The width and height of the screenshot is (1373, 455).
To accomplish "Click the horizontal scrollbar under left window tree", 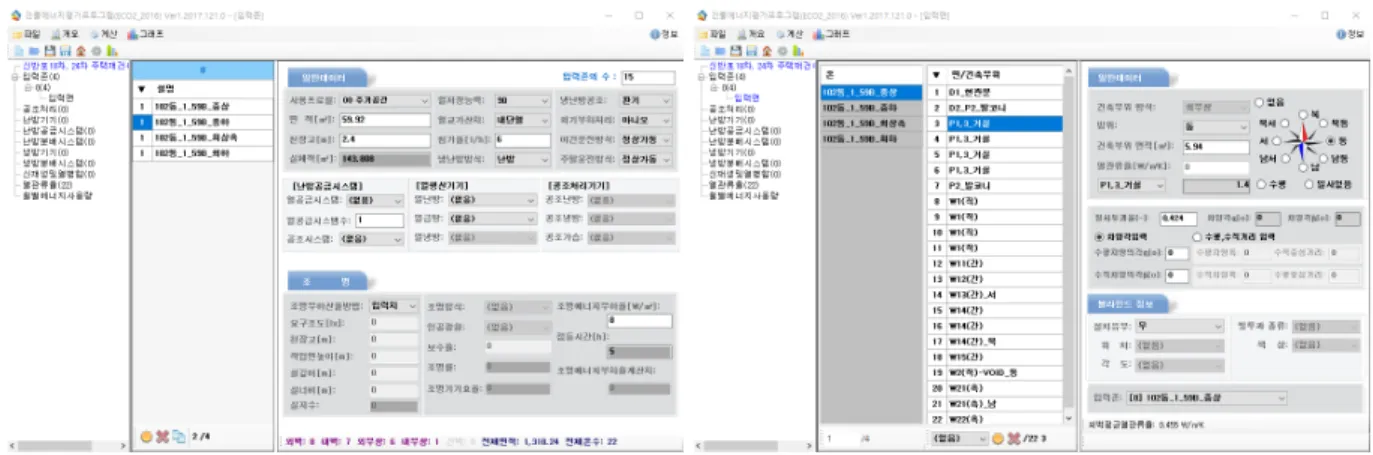I will [x=66, y=446].
